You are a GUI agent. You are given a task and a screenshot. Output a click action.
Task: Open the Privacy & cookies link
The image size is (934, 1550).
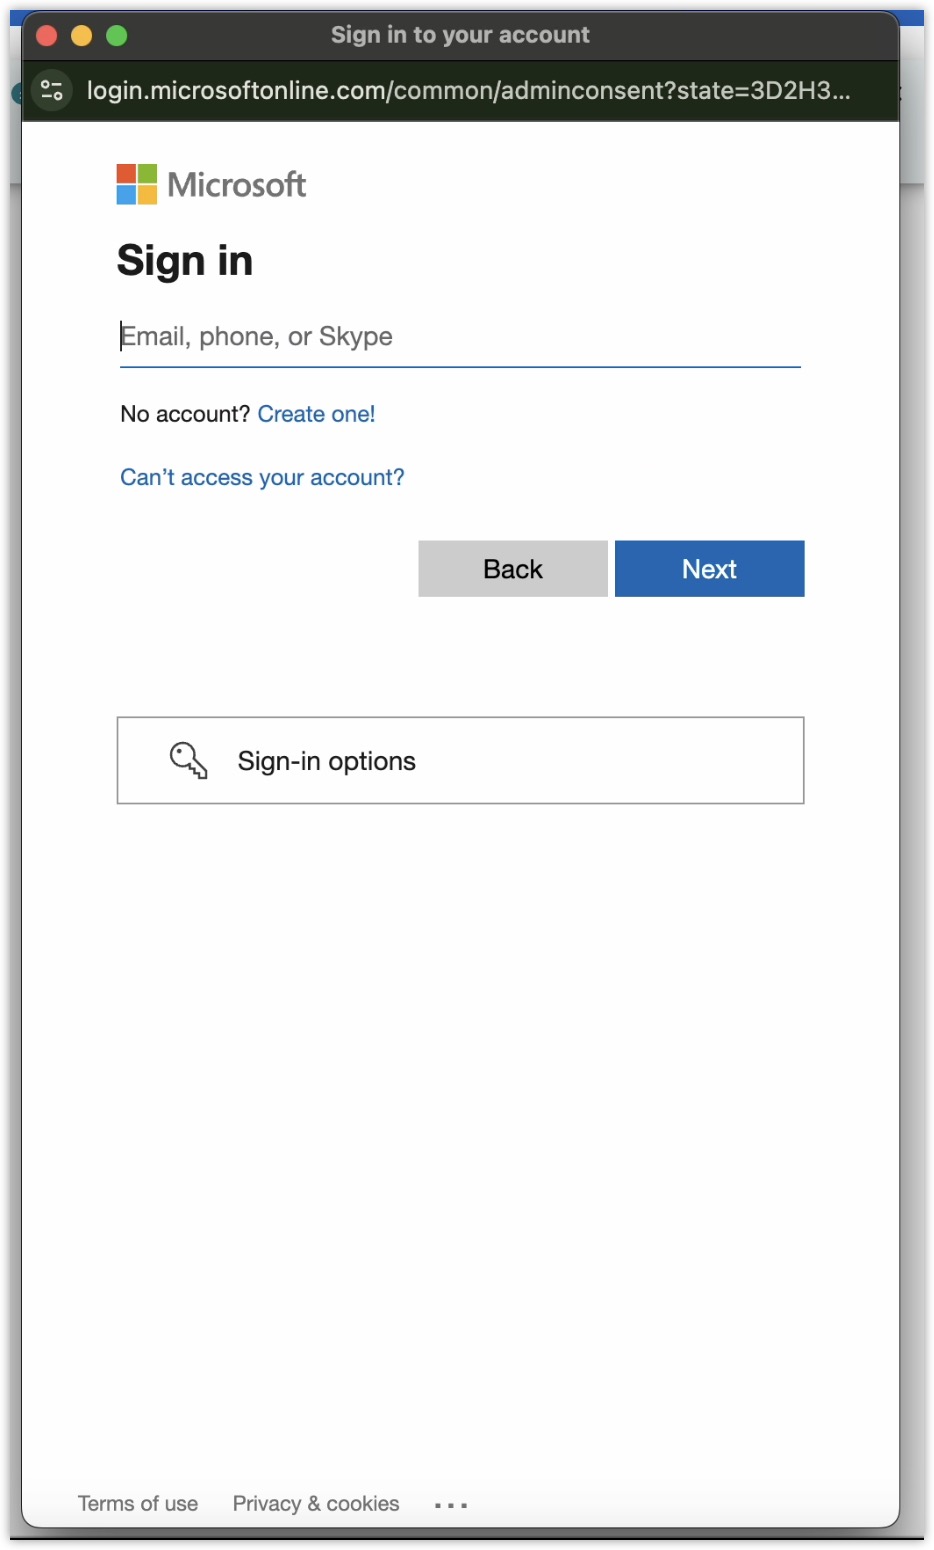315,1503
